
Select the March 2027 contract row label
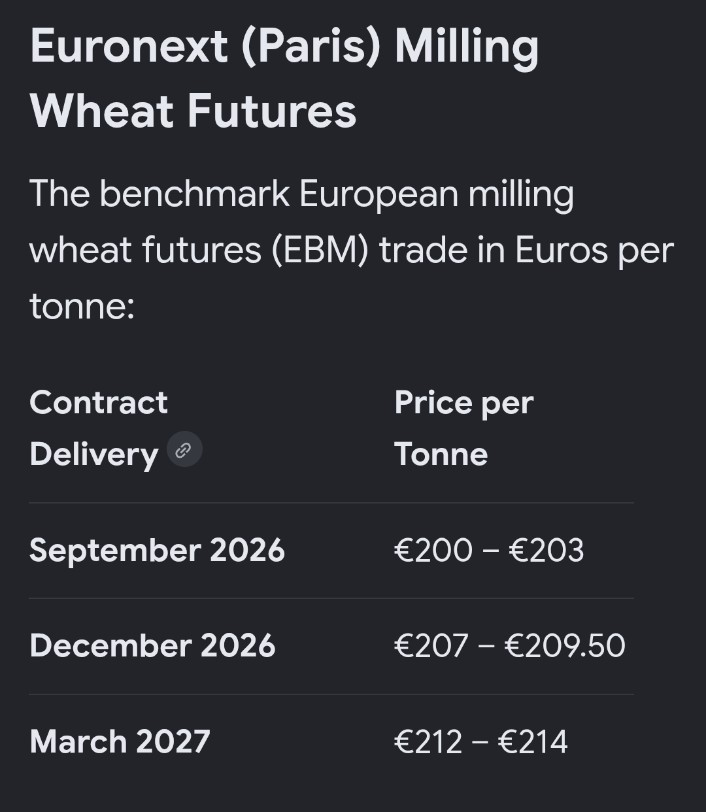pos(120,741)
